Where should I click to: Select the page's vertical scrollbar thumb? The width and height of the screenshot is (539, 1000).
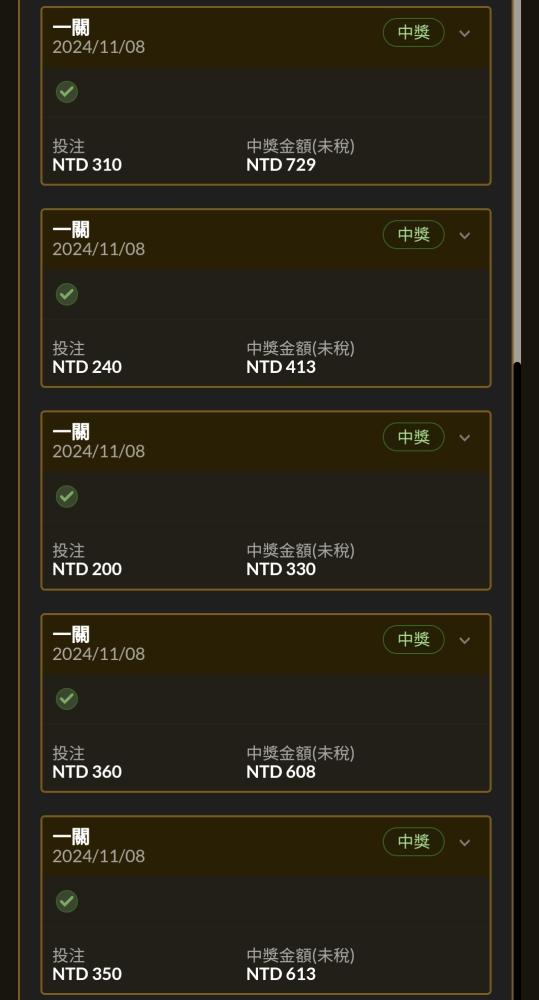[x=517, y=680]
